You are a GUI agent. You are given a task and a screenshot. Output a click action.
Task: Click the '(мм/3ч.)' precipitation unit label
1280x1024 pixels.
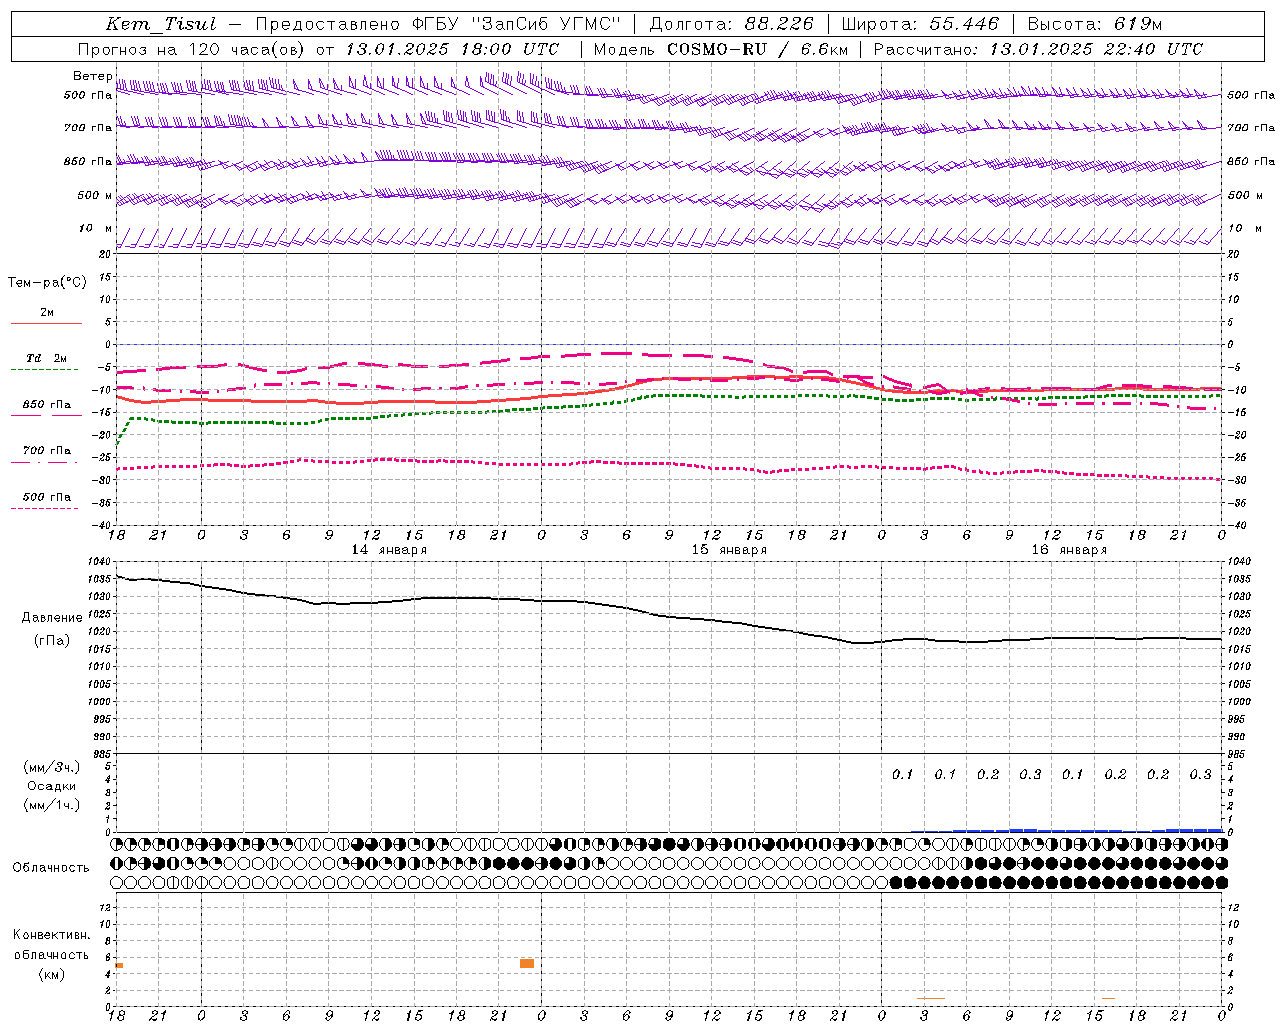point(52,767)
